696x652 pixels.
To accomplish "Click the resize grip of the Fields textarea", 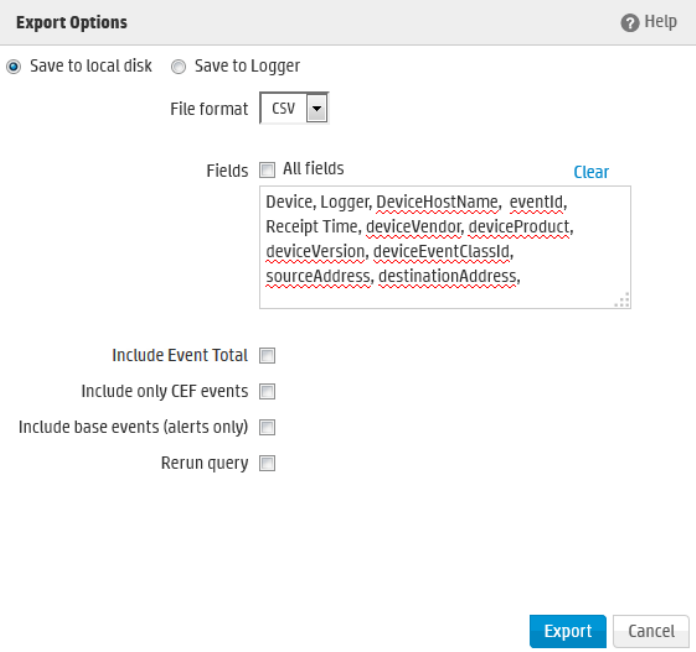I will point(622,300).
